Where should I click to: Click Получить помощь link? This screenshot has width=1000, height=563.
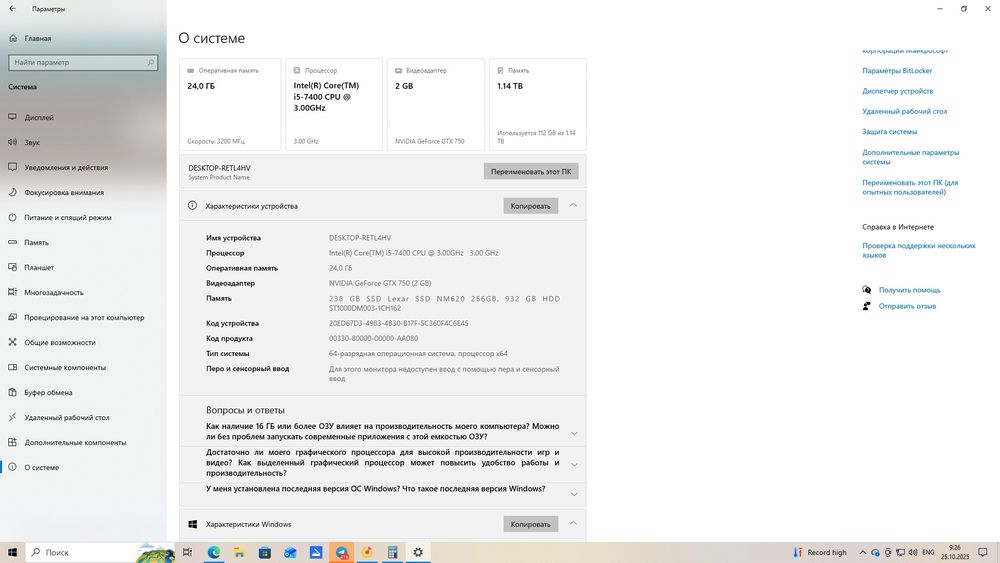click(909, 290)
